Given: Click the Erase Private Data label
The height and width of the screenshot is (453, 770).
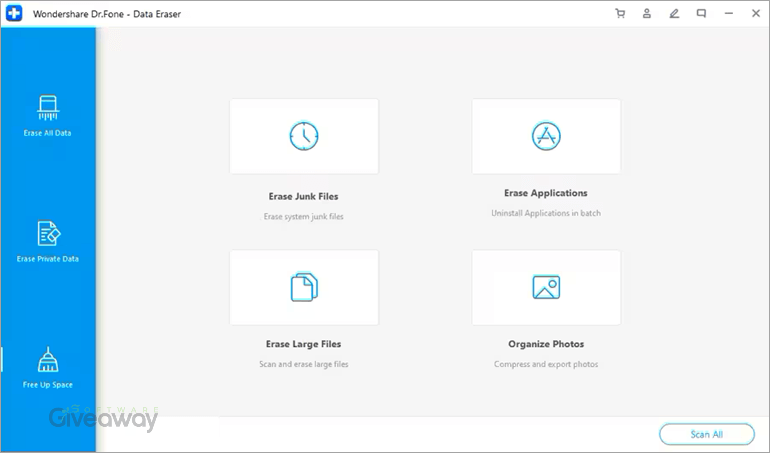Looking at the screenshot, I should 48,259.
